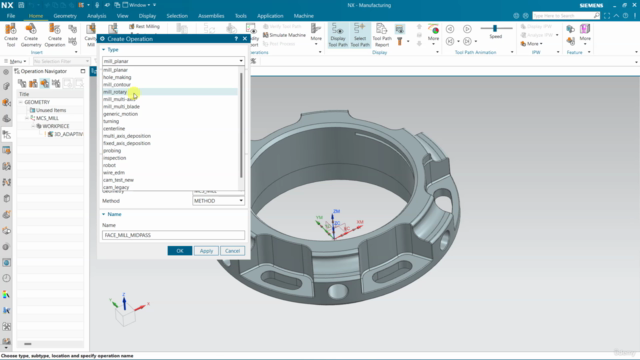Screen dimensions: 640x360
Task: Collapse the Name section of the dialog
Action: 104,214
